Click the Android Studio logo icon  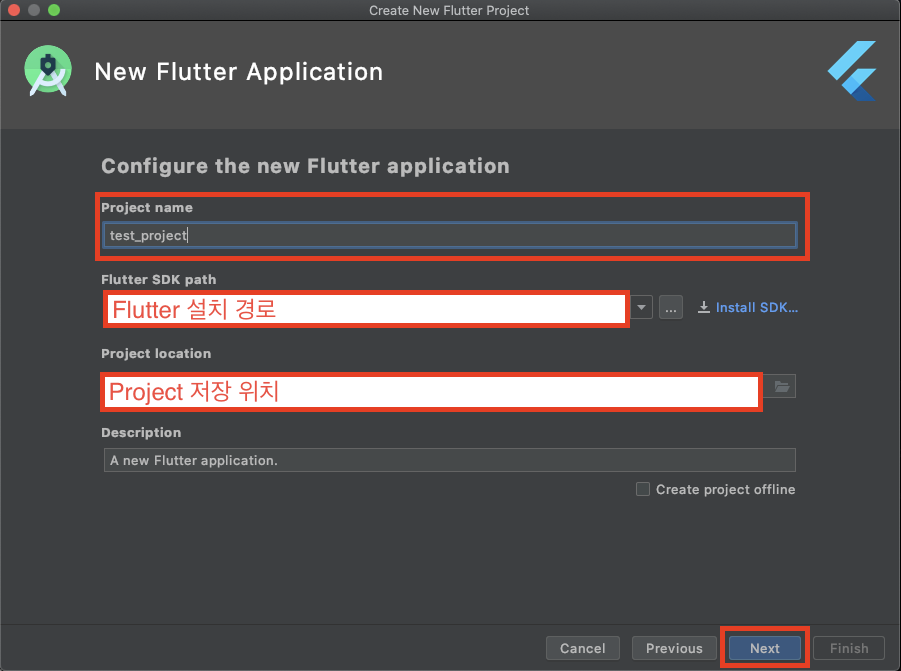[x=48, y=71]
